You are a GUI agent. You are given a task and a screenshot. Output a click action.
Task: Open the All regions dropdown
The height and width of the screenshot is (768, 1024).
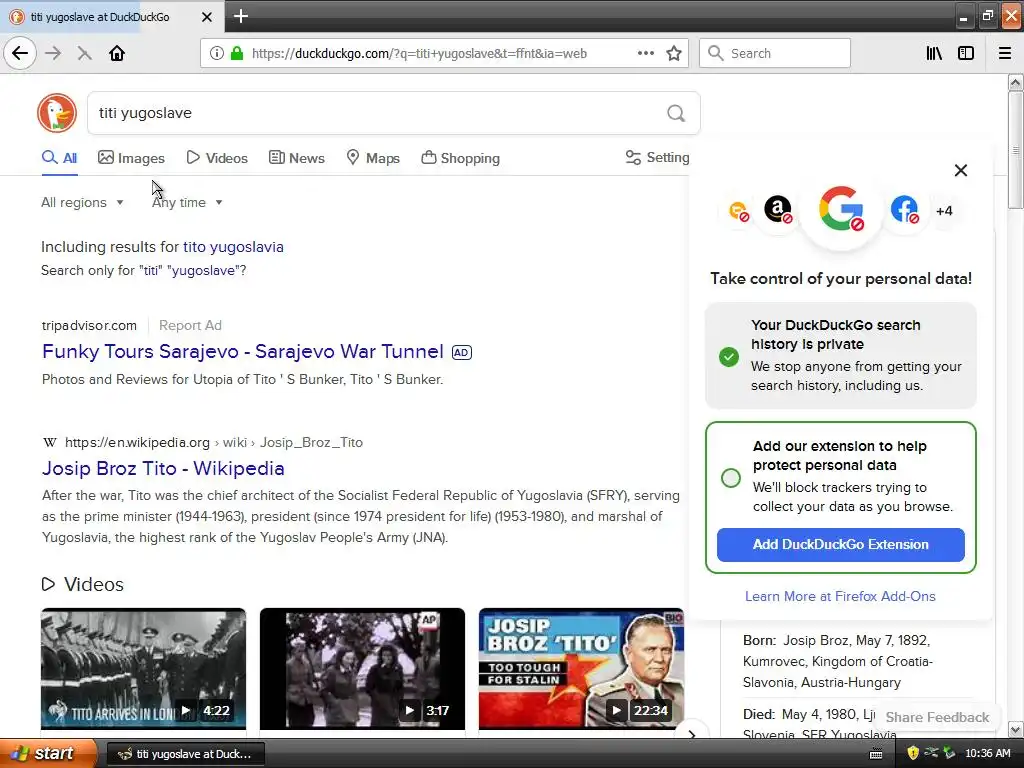[x=82, y=202]
